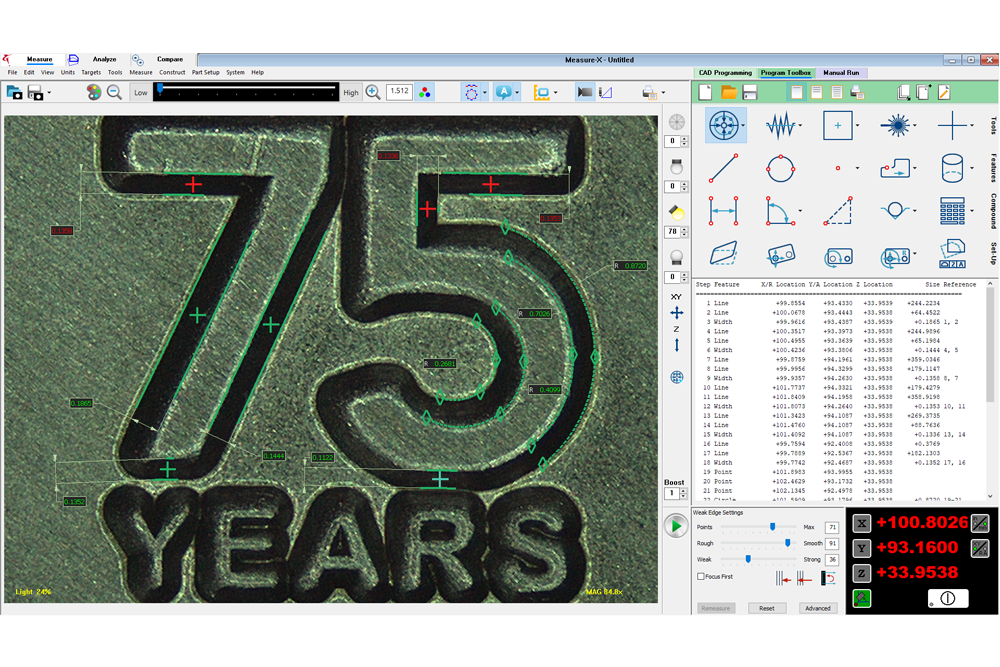Select the Circle feature tool
The width and height of the screenshot is (1000, 667).
[x=780, y=168]
